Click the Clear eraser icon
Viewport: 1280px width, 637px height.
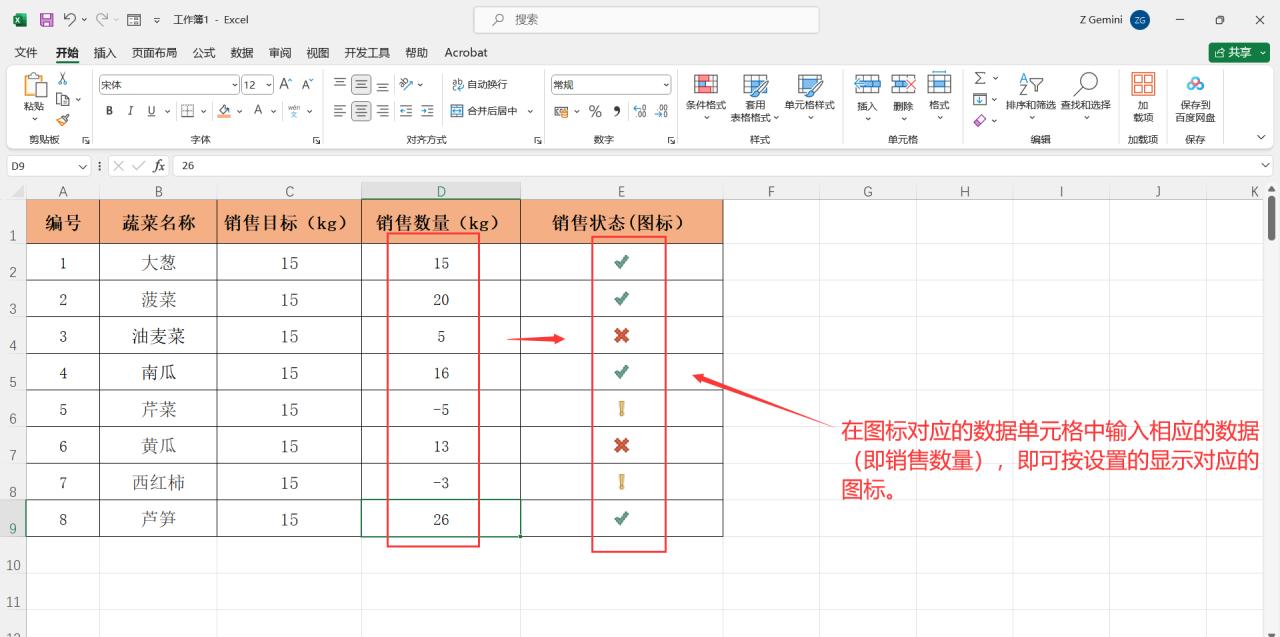pos(980,120)
